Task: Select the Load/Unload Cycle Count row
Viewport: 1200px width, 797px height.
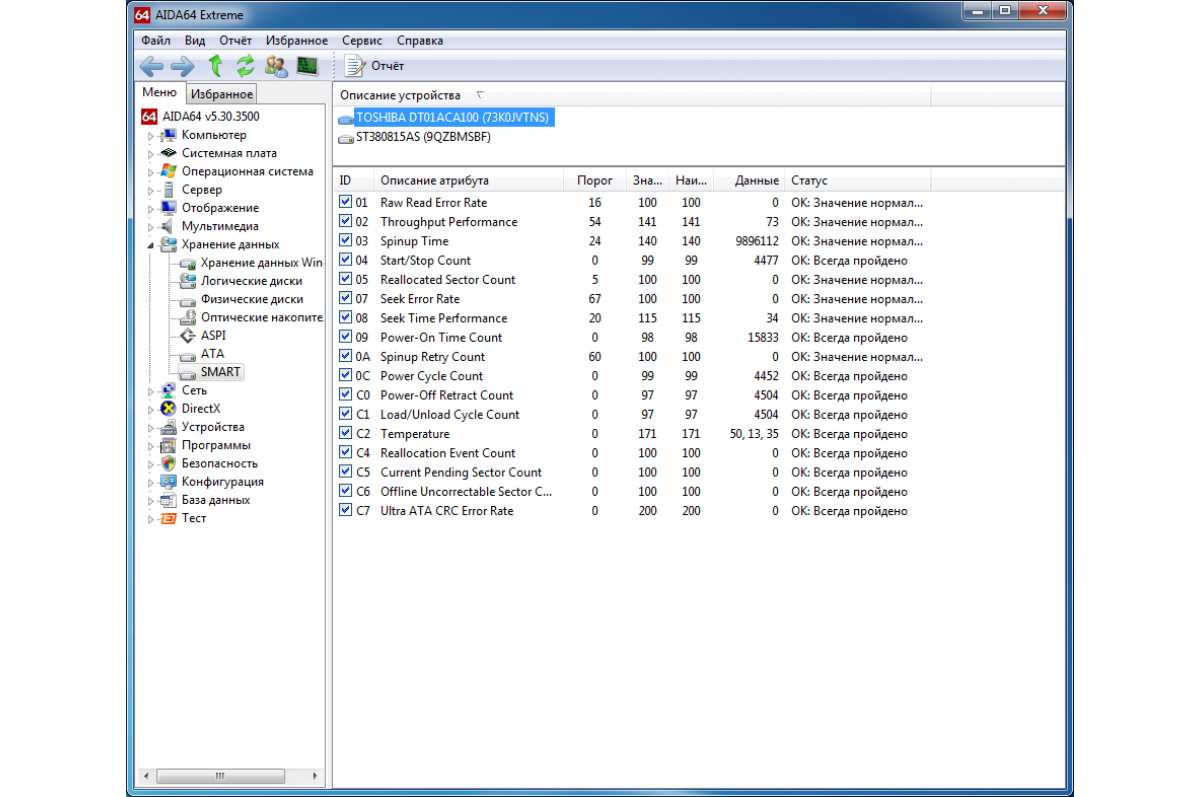Action: tap(635, 414)
